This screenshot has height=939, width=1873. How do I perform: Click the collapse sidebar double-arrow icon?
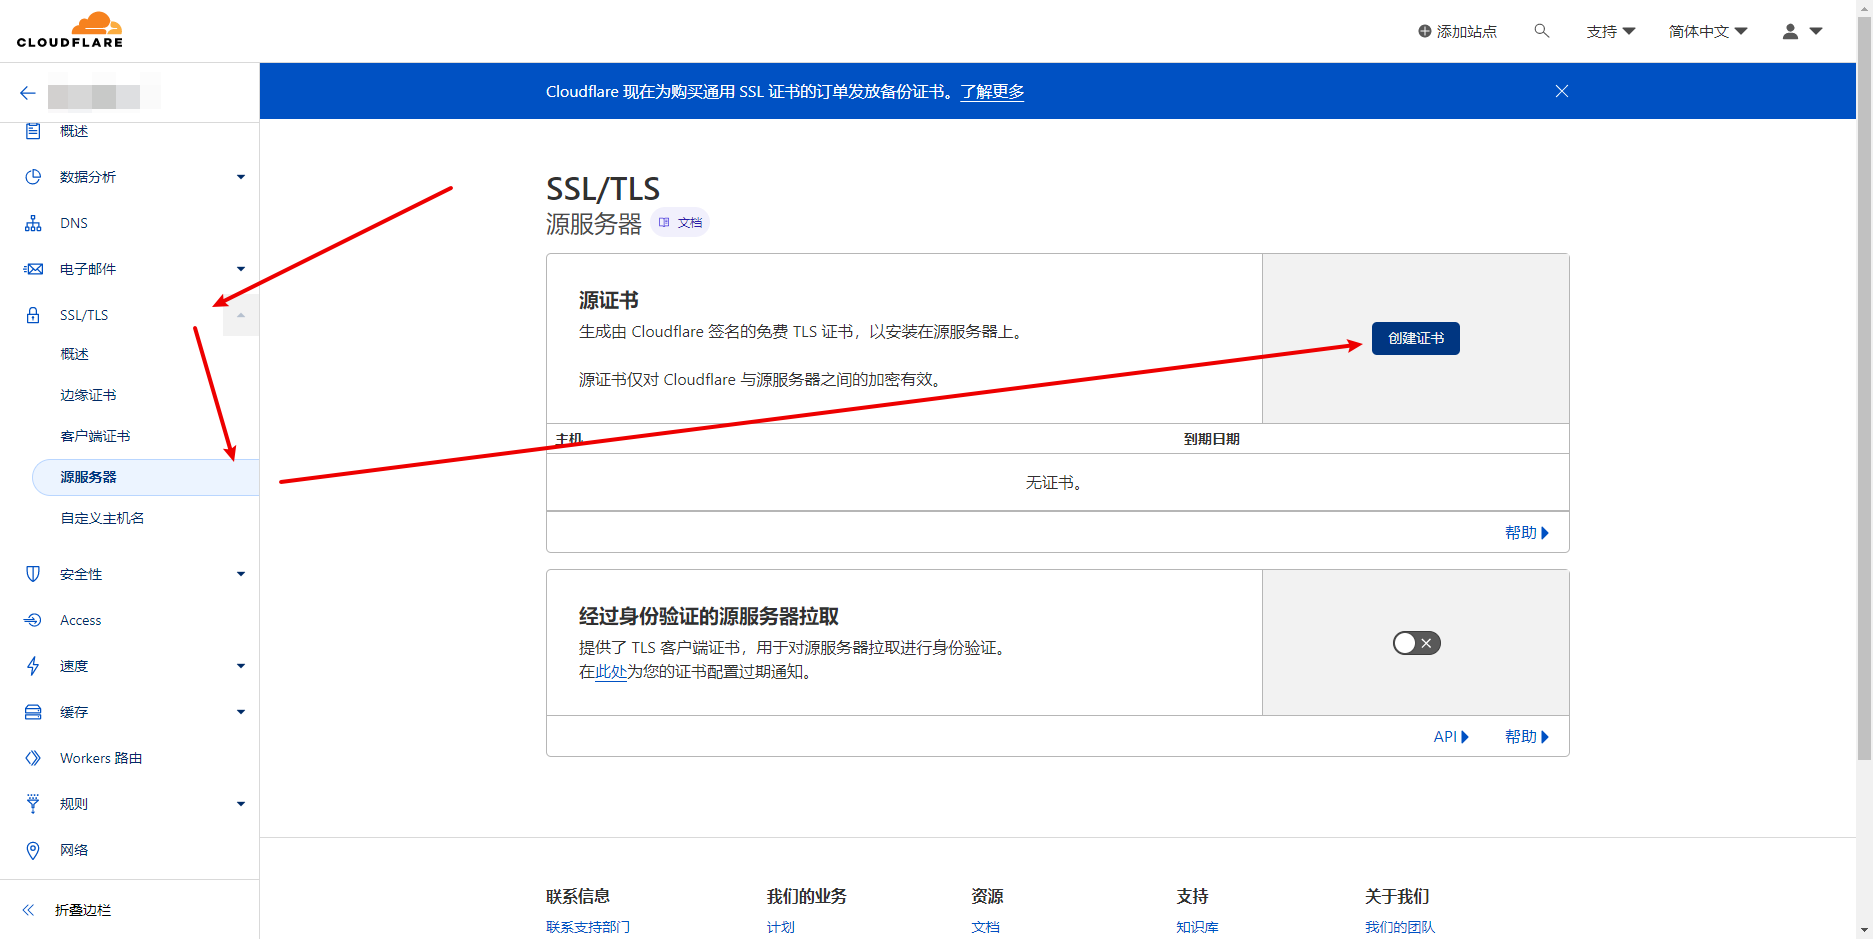pos(28,910)
